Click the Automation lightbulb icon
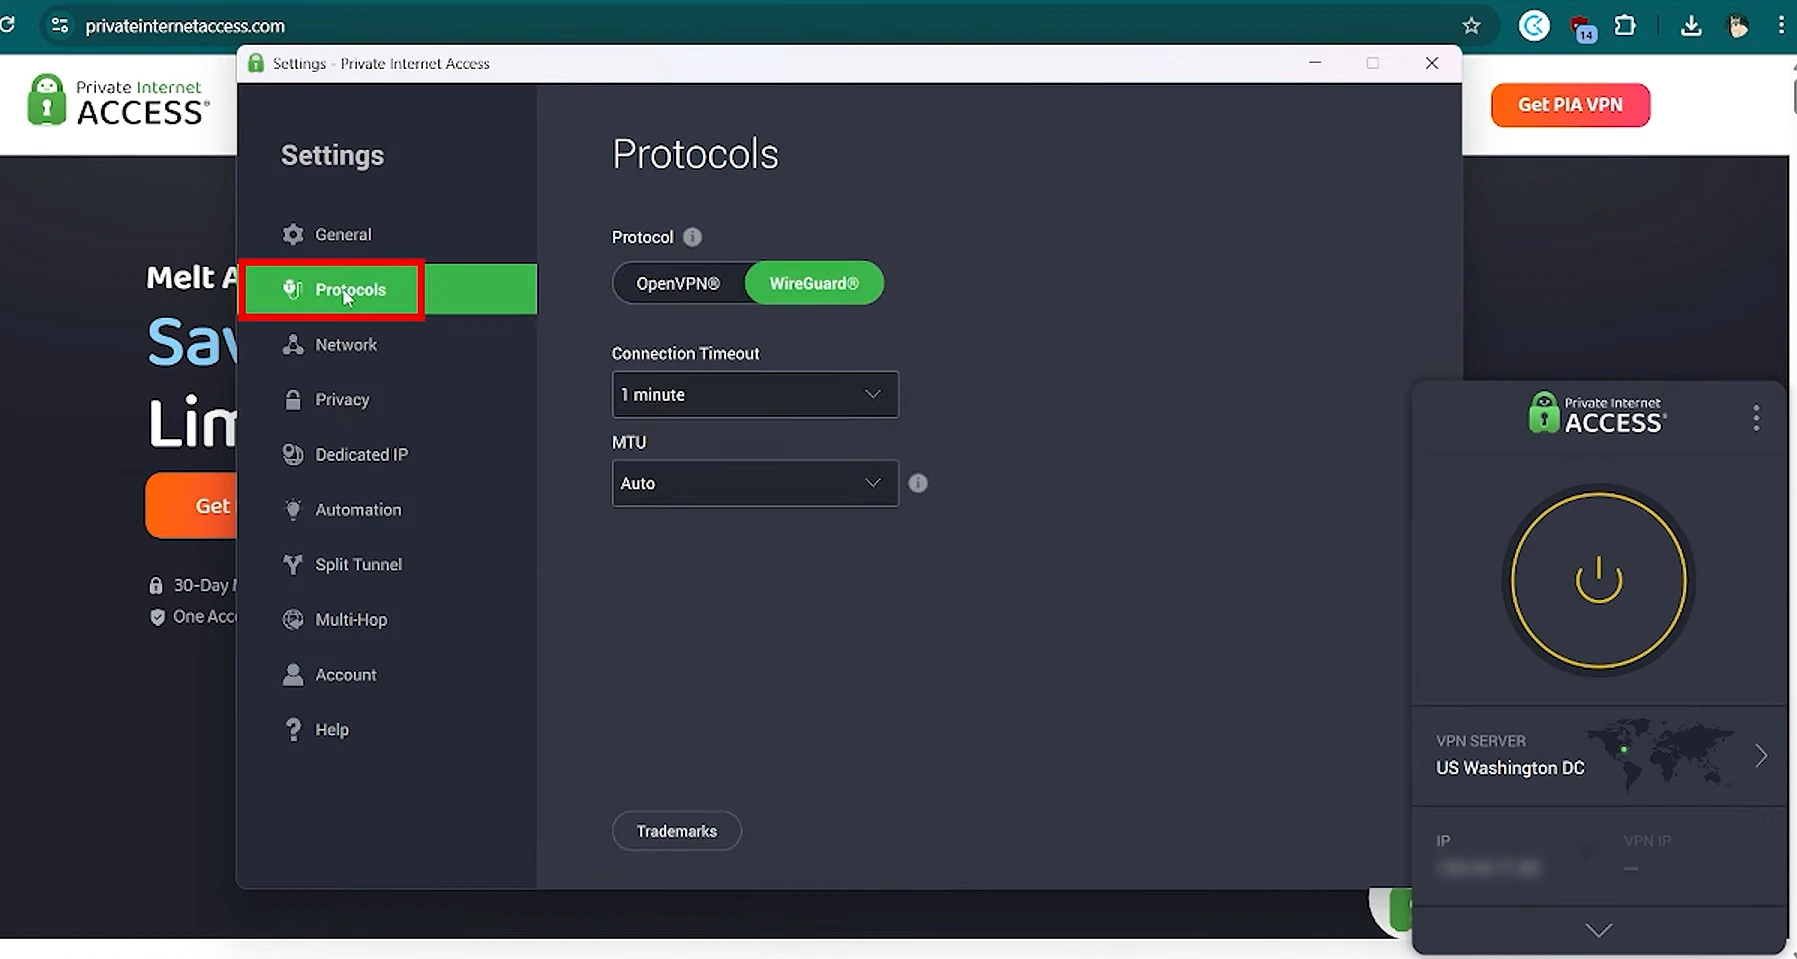The image size is (1797, 959). click(293, 509)
